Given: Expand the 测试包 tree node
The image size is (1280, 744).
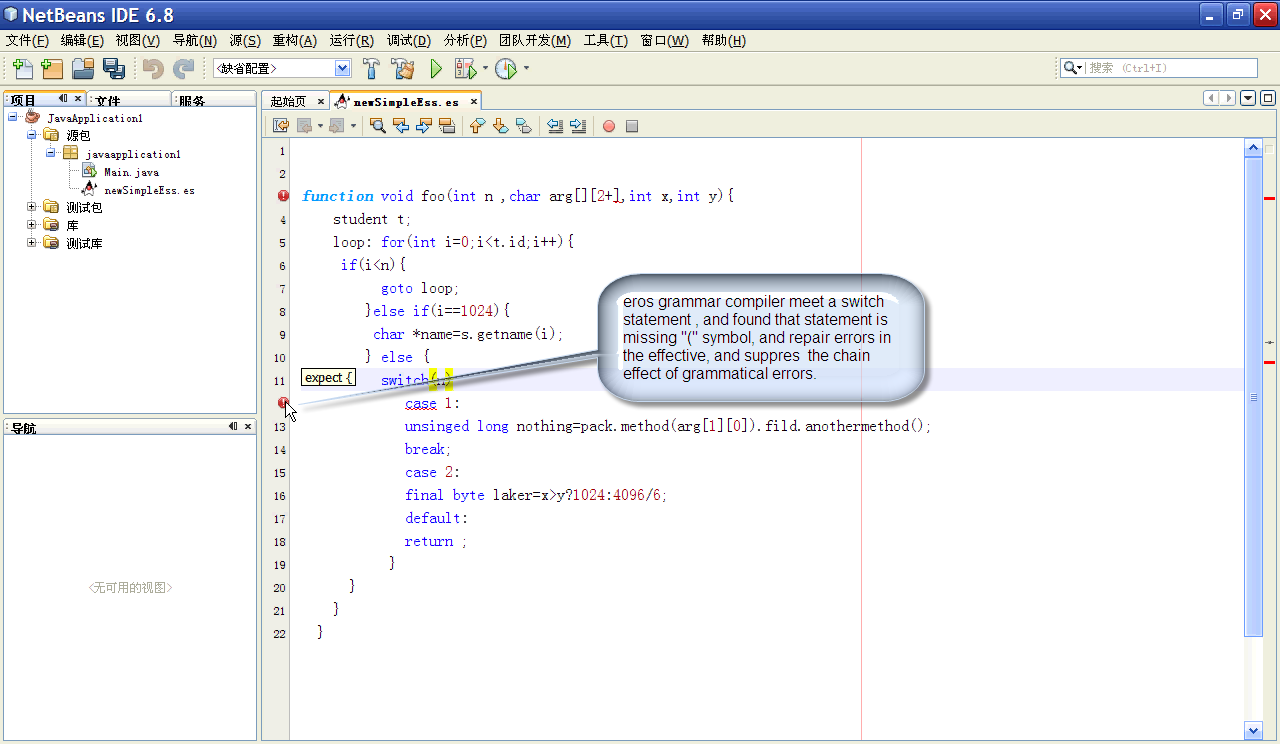Looking at the screenshot, I should pos(32,207).
